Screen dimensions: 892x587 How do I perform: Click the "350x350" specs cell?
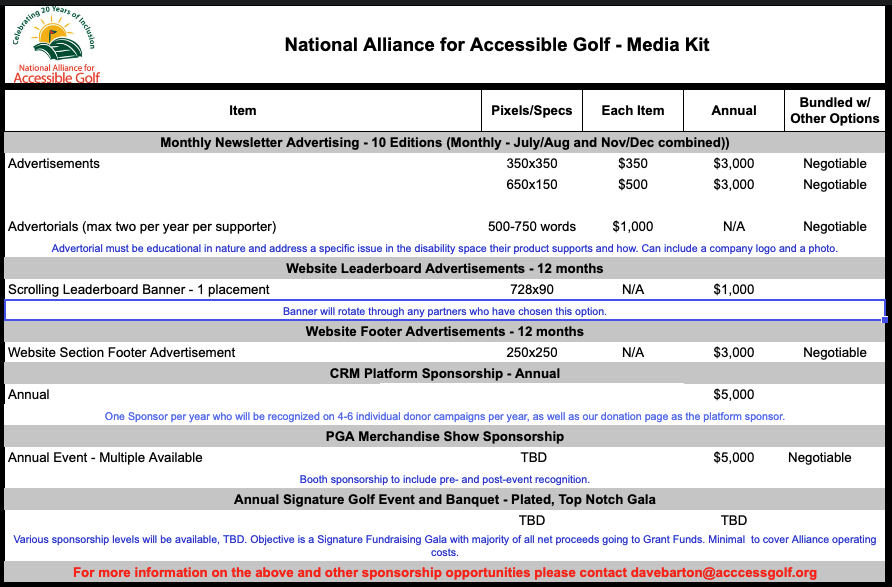pos(532,163)
